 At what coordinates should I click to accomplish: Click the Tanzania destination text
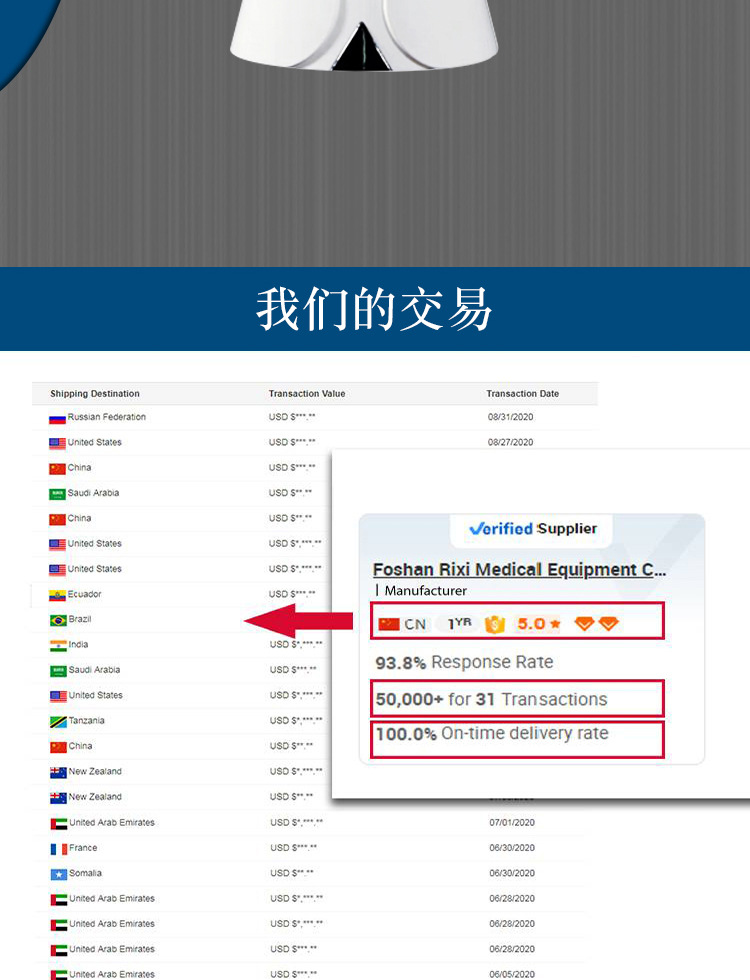pyautogui.click(x=86, y=720)
